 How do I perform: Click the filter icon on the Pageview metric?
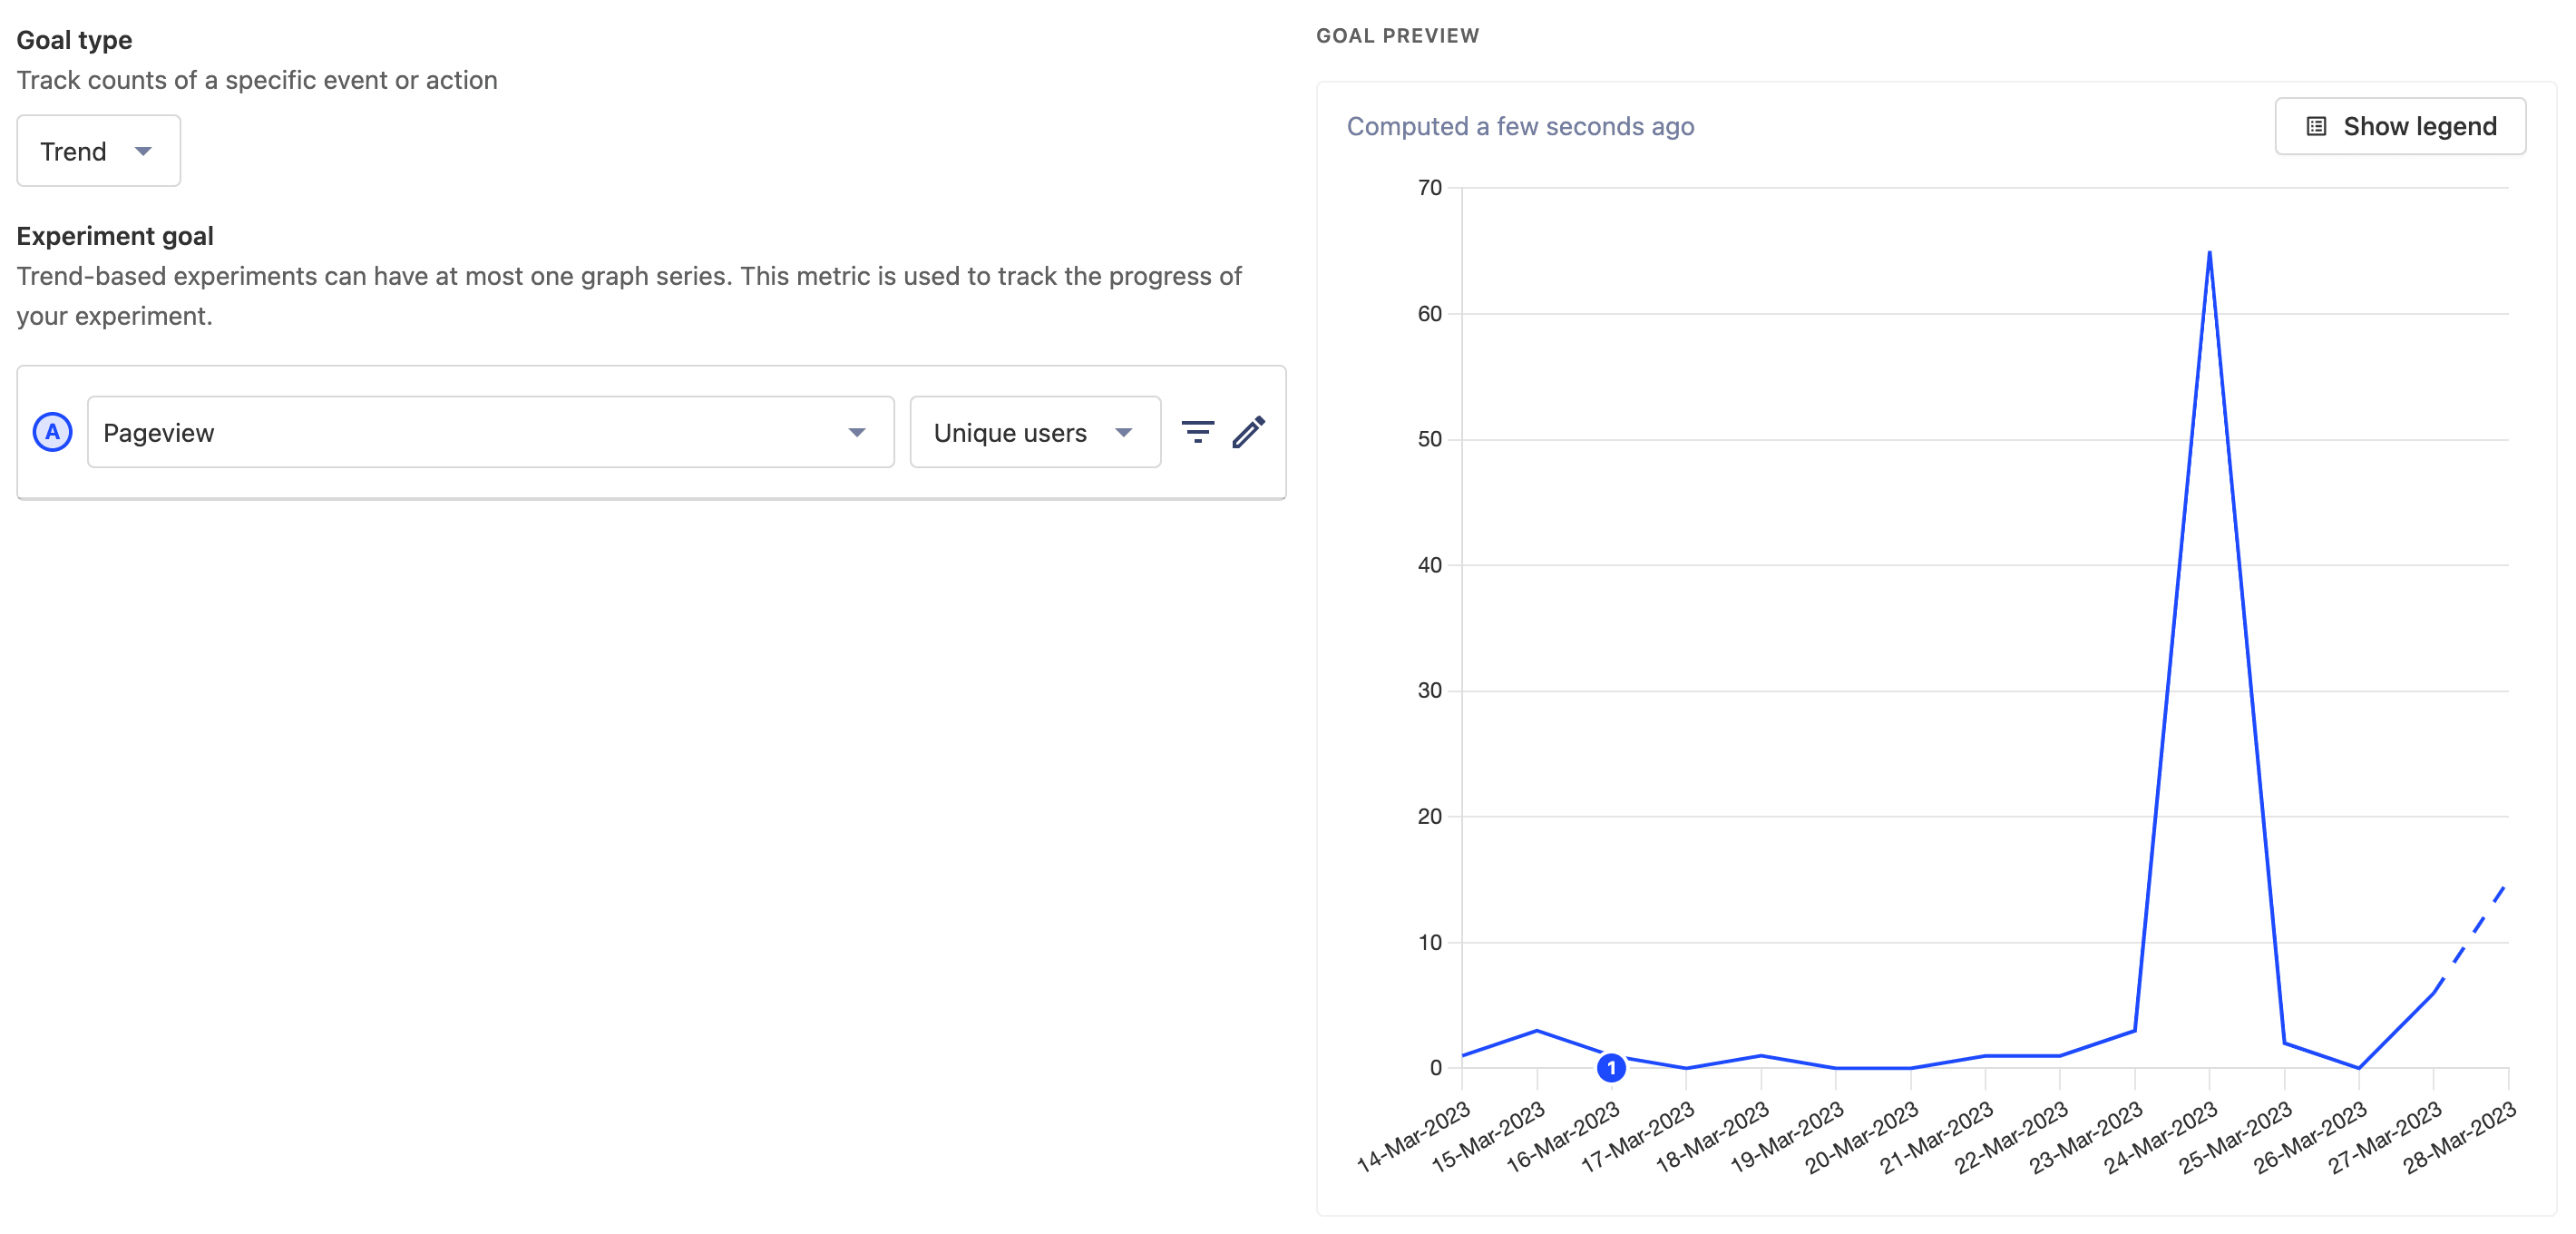tap(1197, 432)
